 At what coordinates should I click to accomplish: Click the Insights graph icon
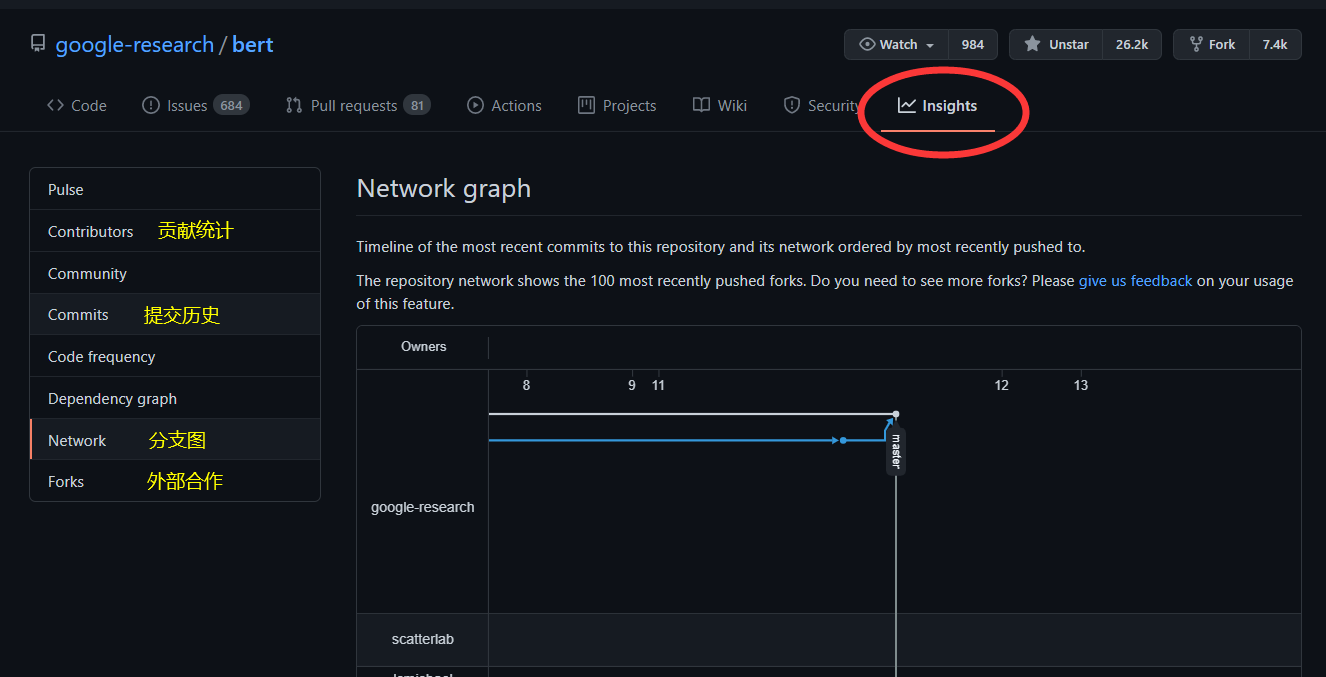[x=907, y=105]
